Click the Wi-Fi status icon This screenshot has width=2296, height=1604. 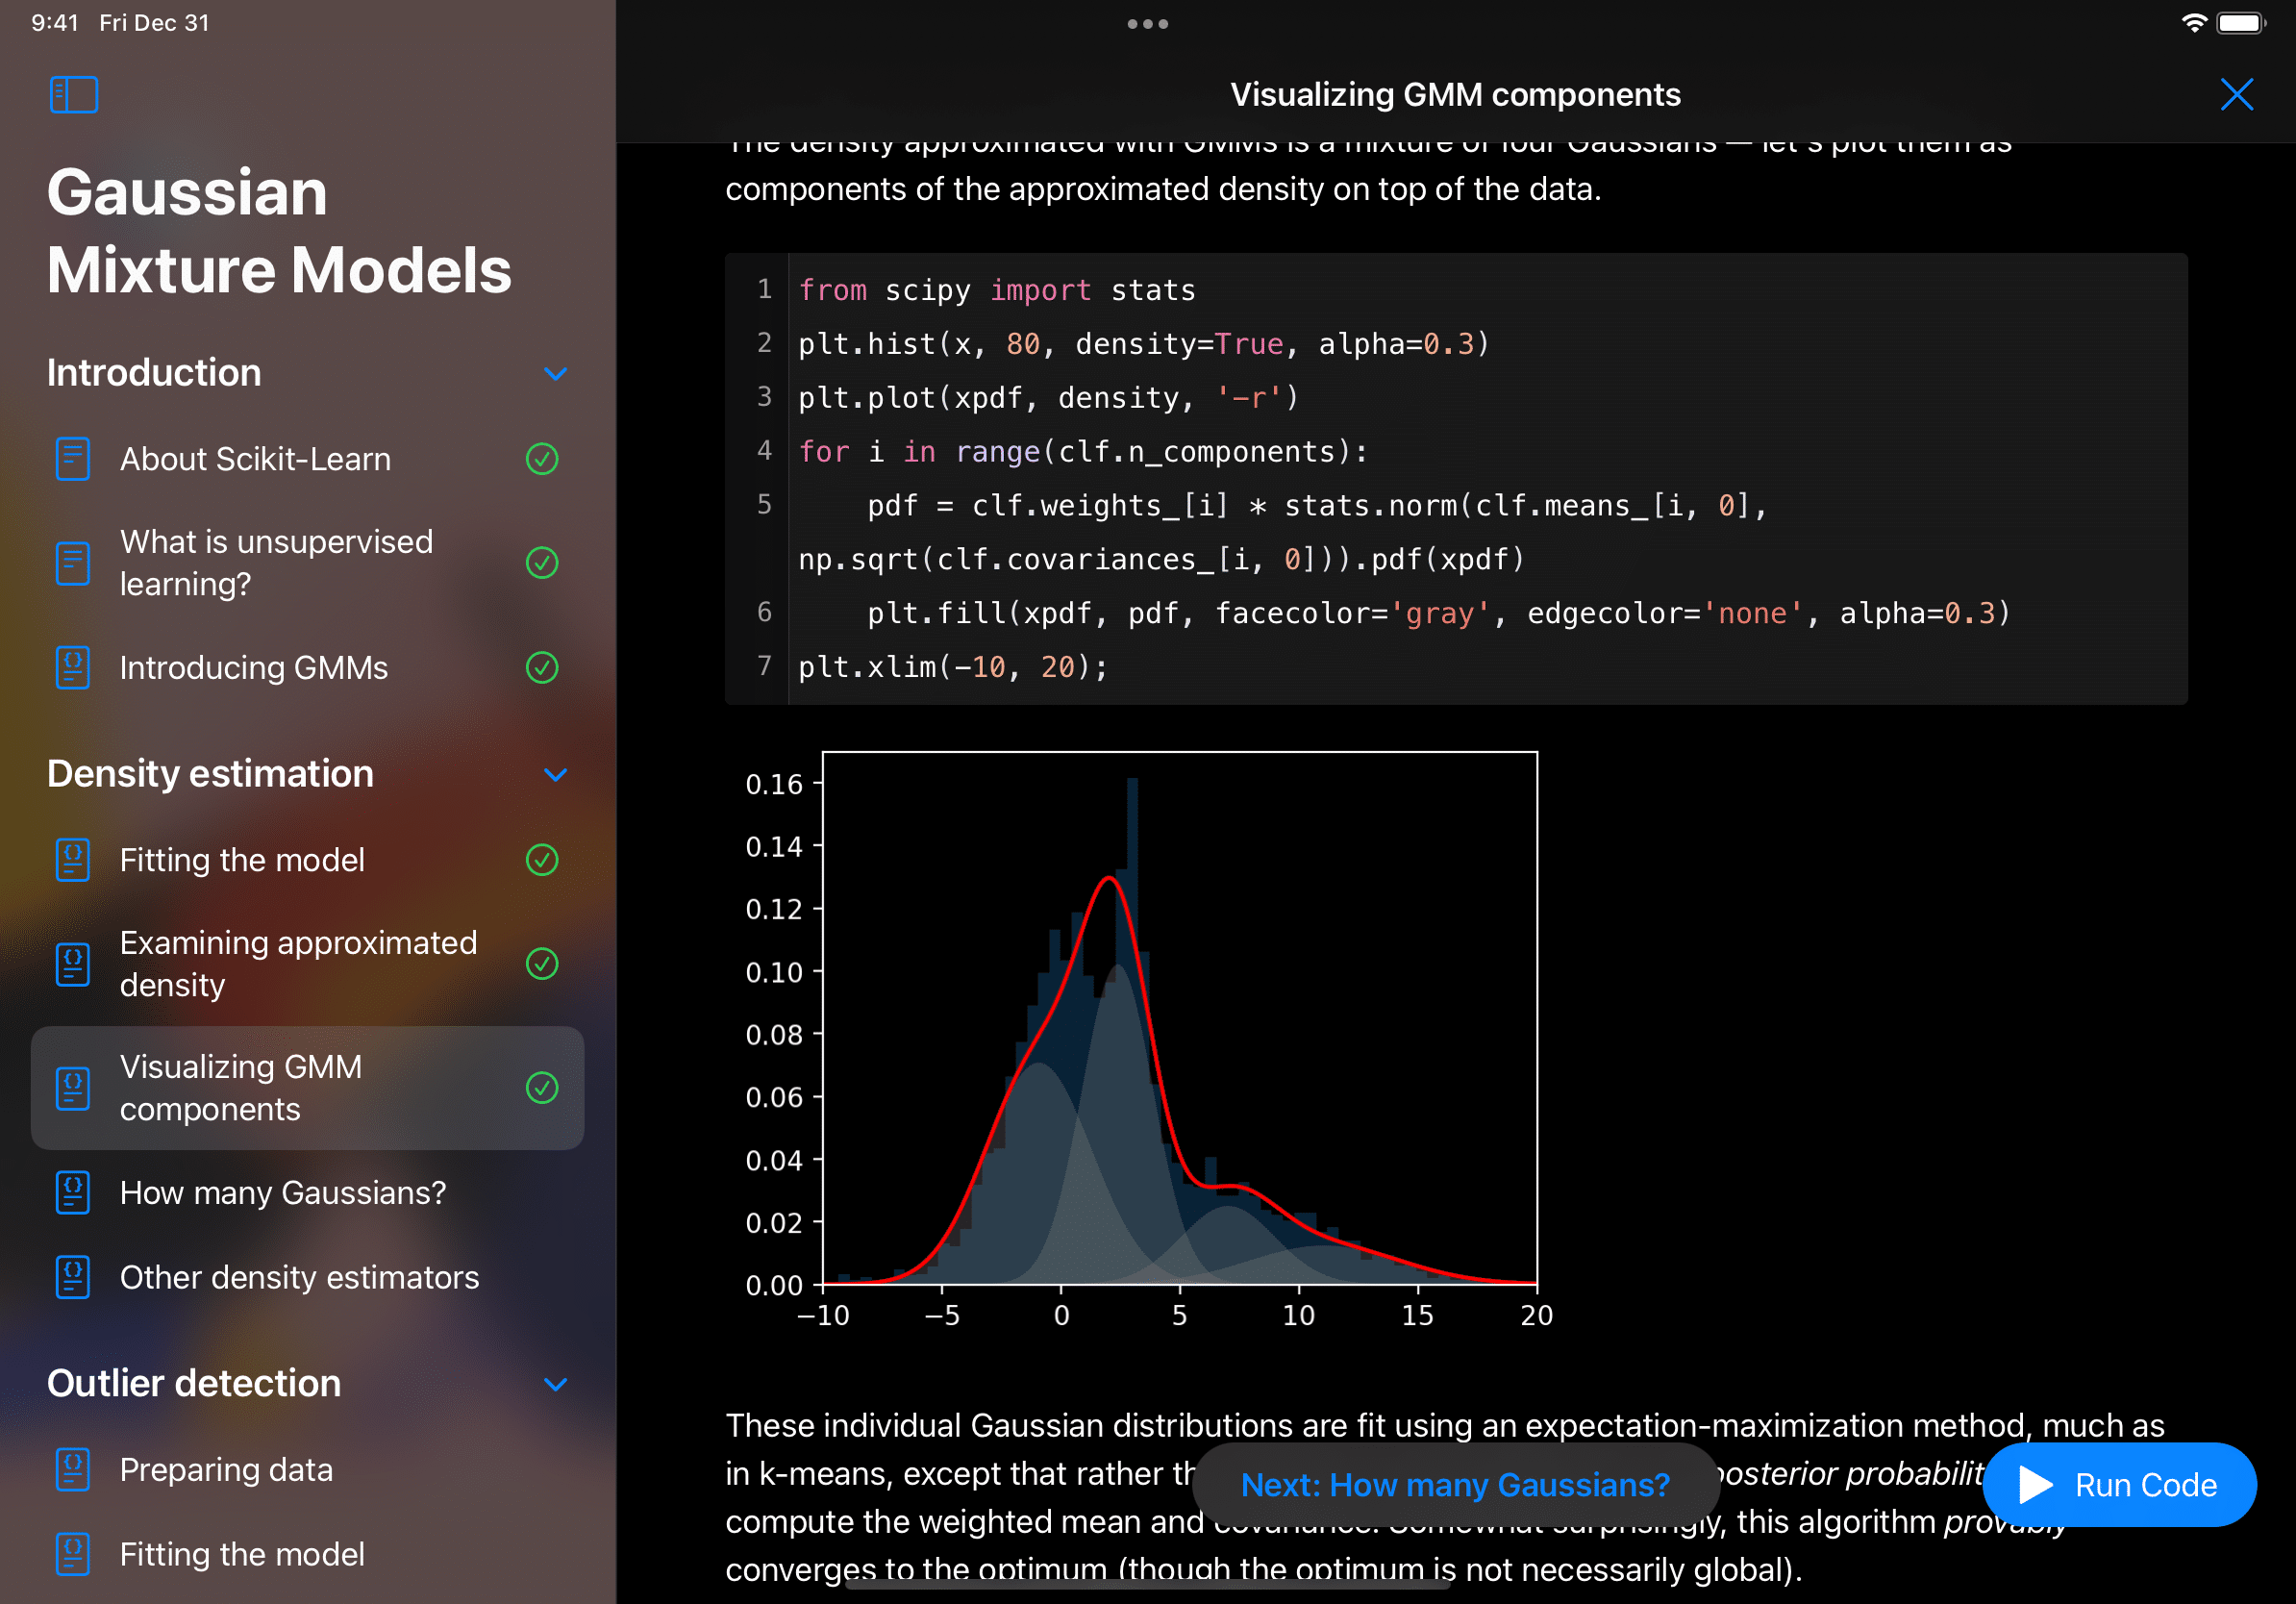pos(2196,22)
